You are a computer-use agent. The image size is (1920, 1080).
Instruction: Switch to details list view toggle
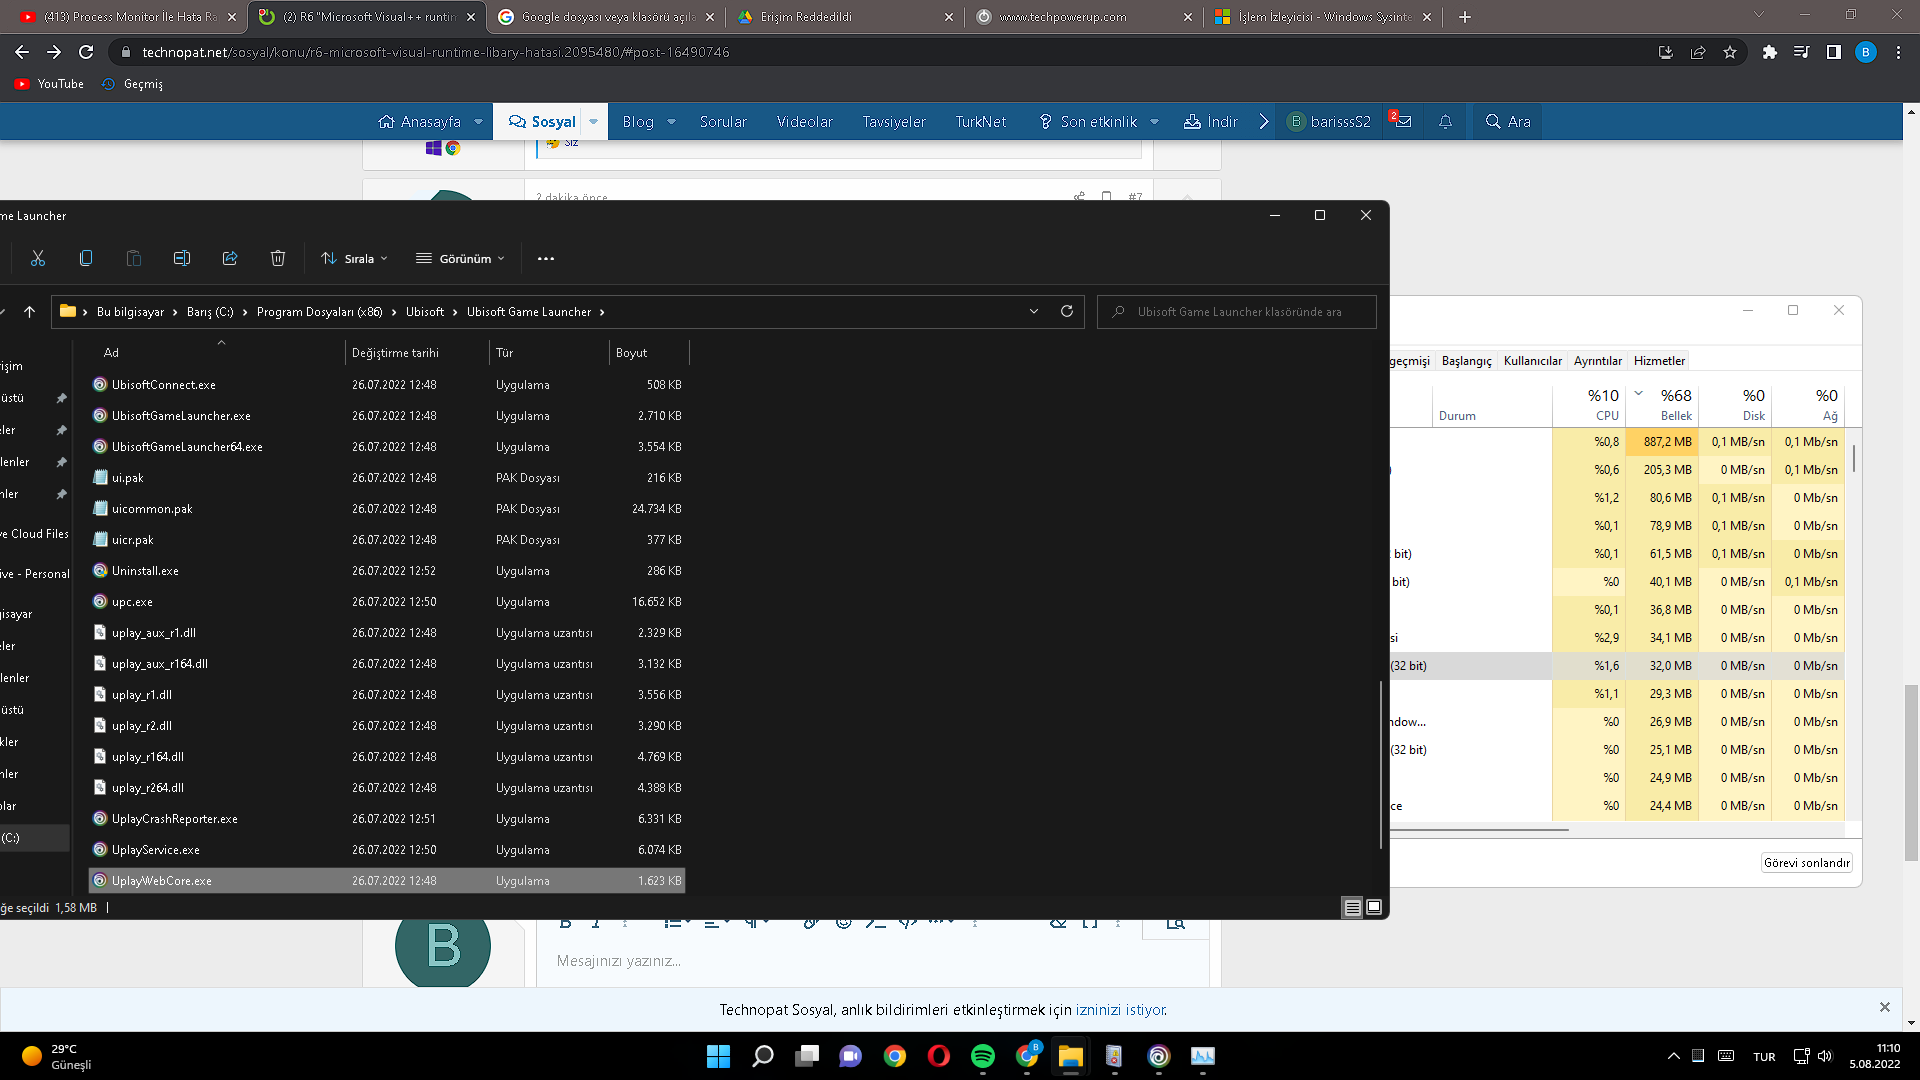(1352, 907)
